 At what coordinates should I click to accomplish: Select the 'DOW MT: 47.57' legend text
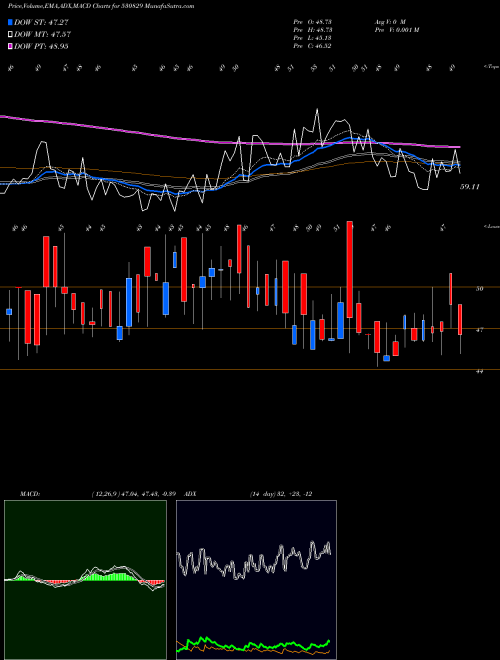42,35
